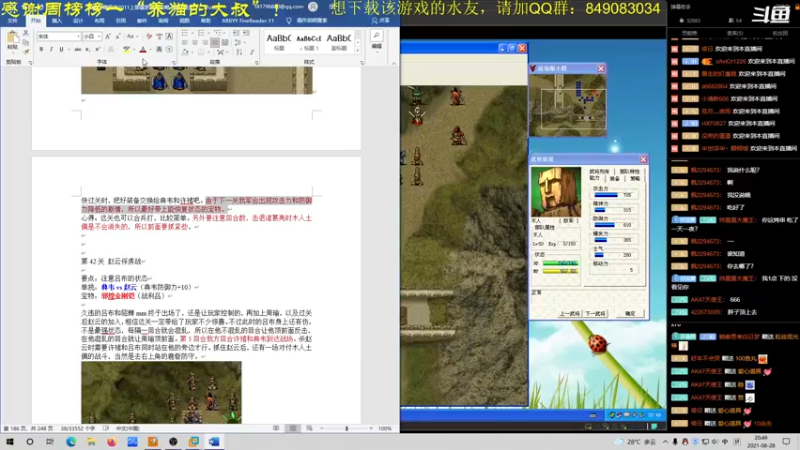Click the Shading paint bucket icon
Screen dimensions: 800x450
pyautogui.click(x=185, y=52)
